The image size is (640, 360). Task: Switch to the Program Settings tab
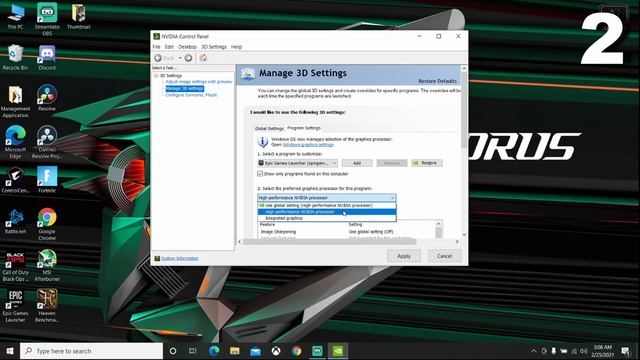click(304, 128)
